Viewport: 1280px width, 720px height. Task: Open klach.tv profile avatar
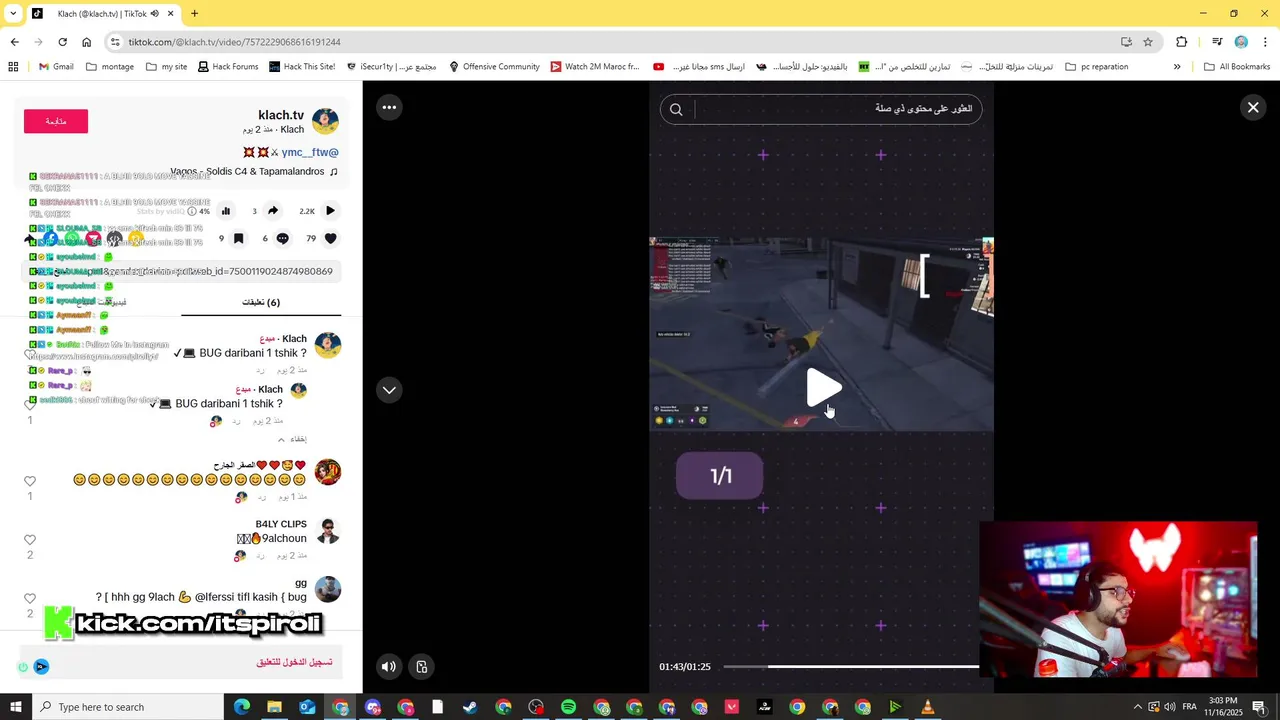325,121
